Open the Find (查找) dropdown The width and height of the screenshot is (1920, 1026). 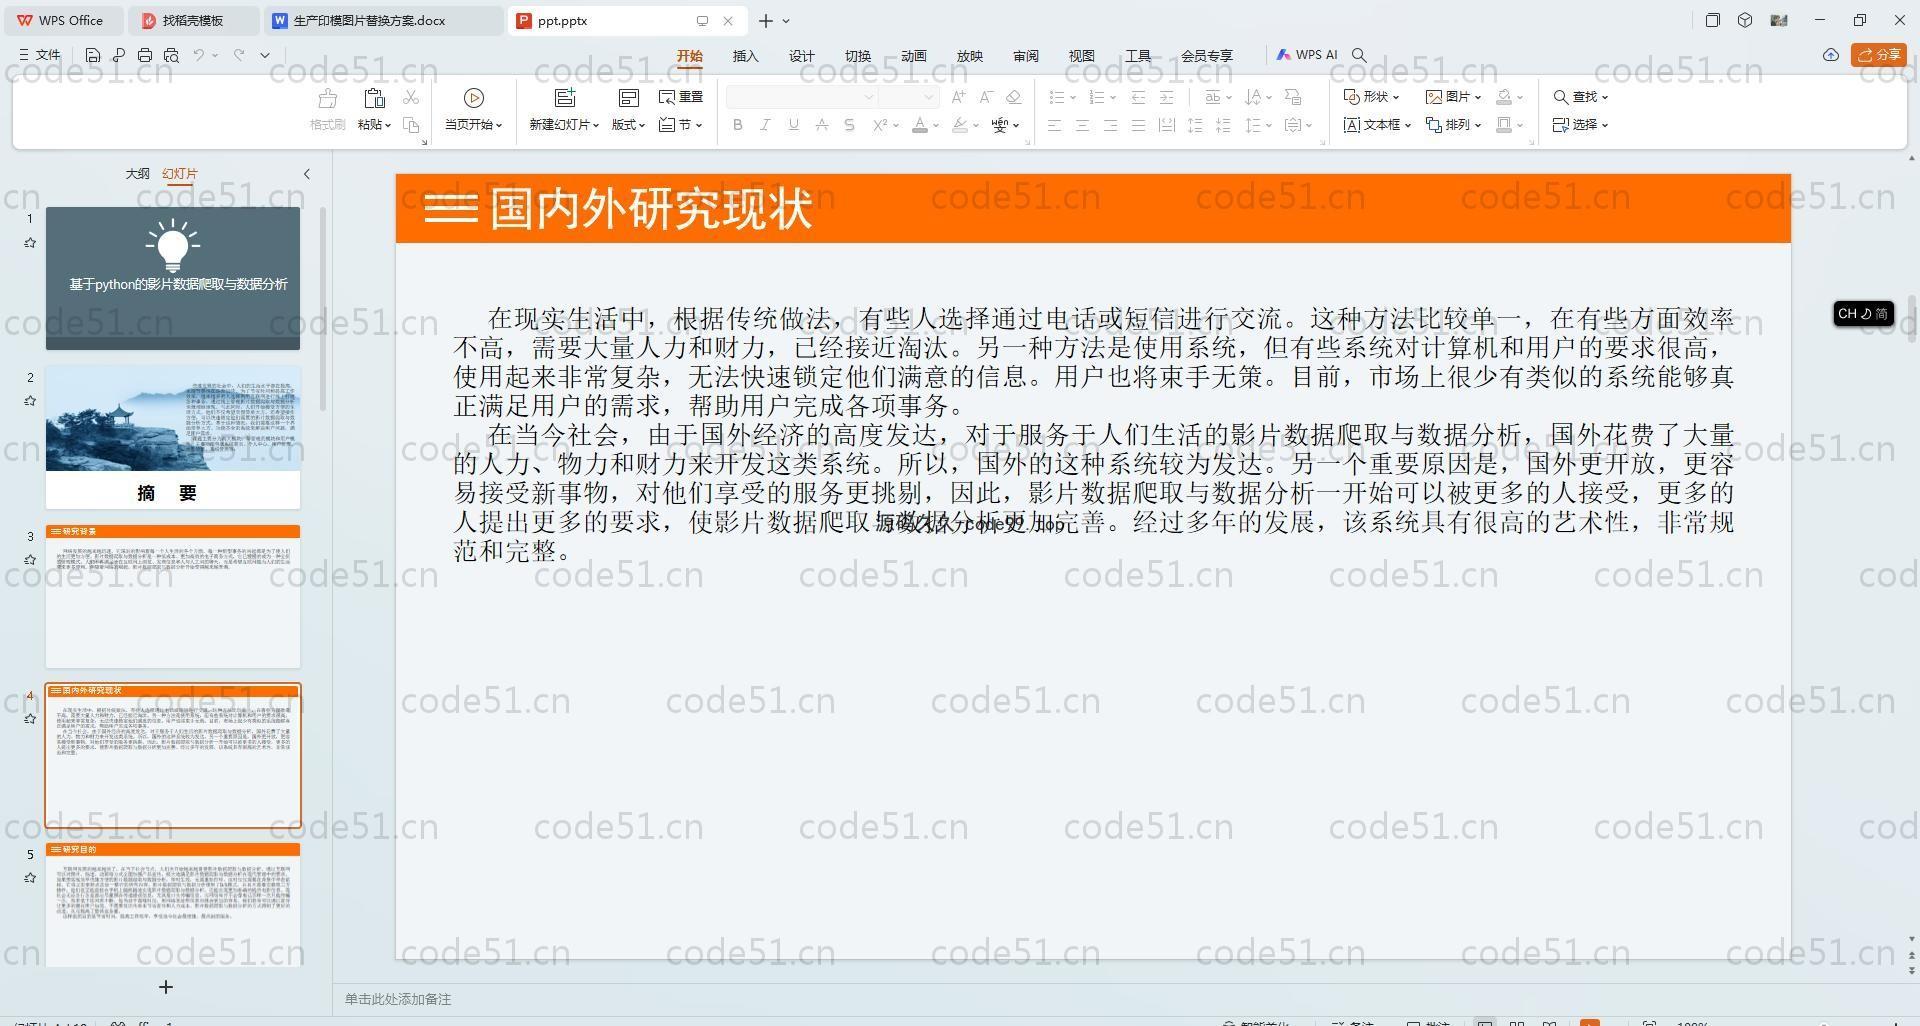[x=1581, y=97]
